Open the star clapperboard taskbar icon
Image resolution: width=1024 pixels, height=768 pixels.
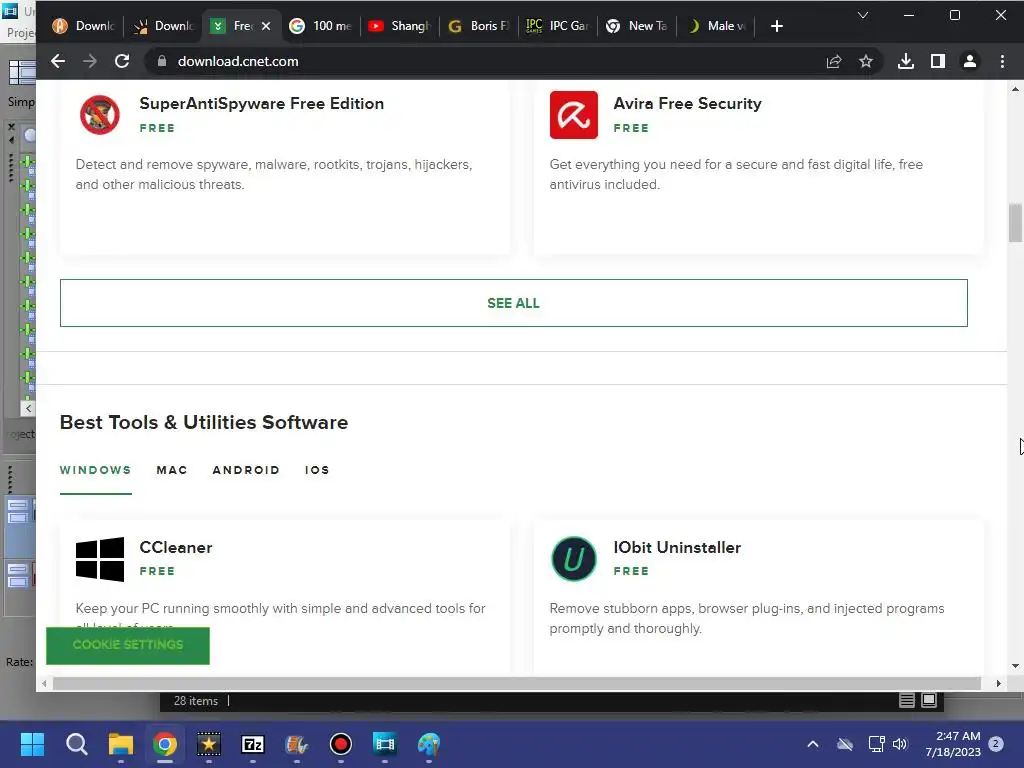pos(209,744)
